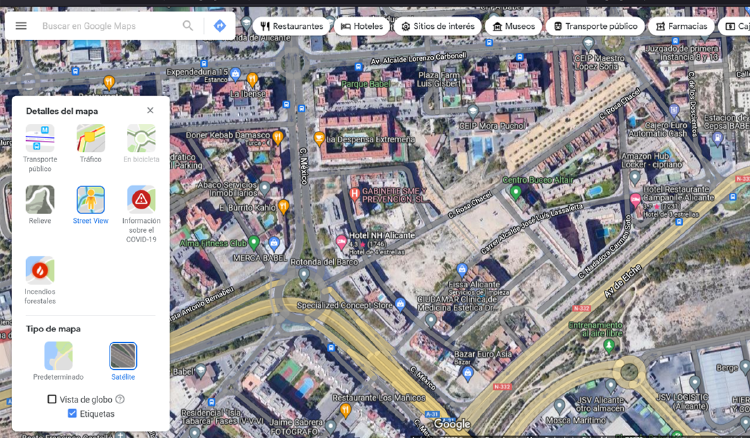Click the Buscar en Google Maps field

(105, 26)
